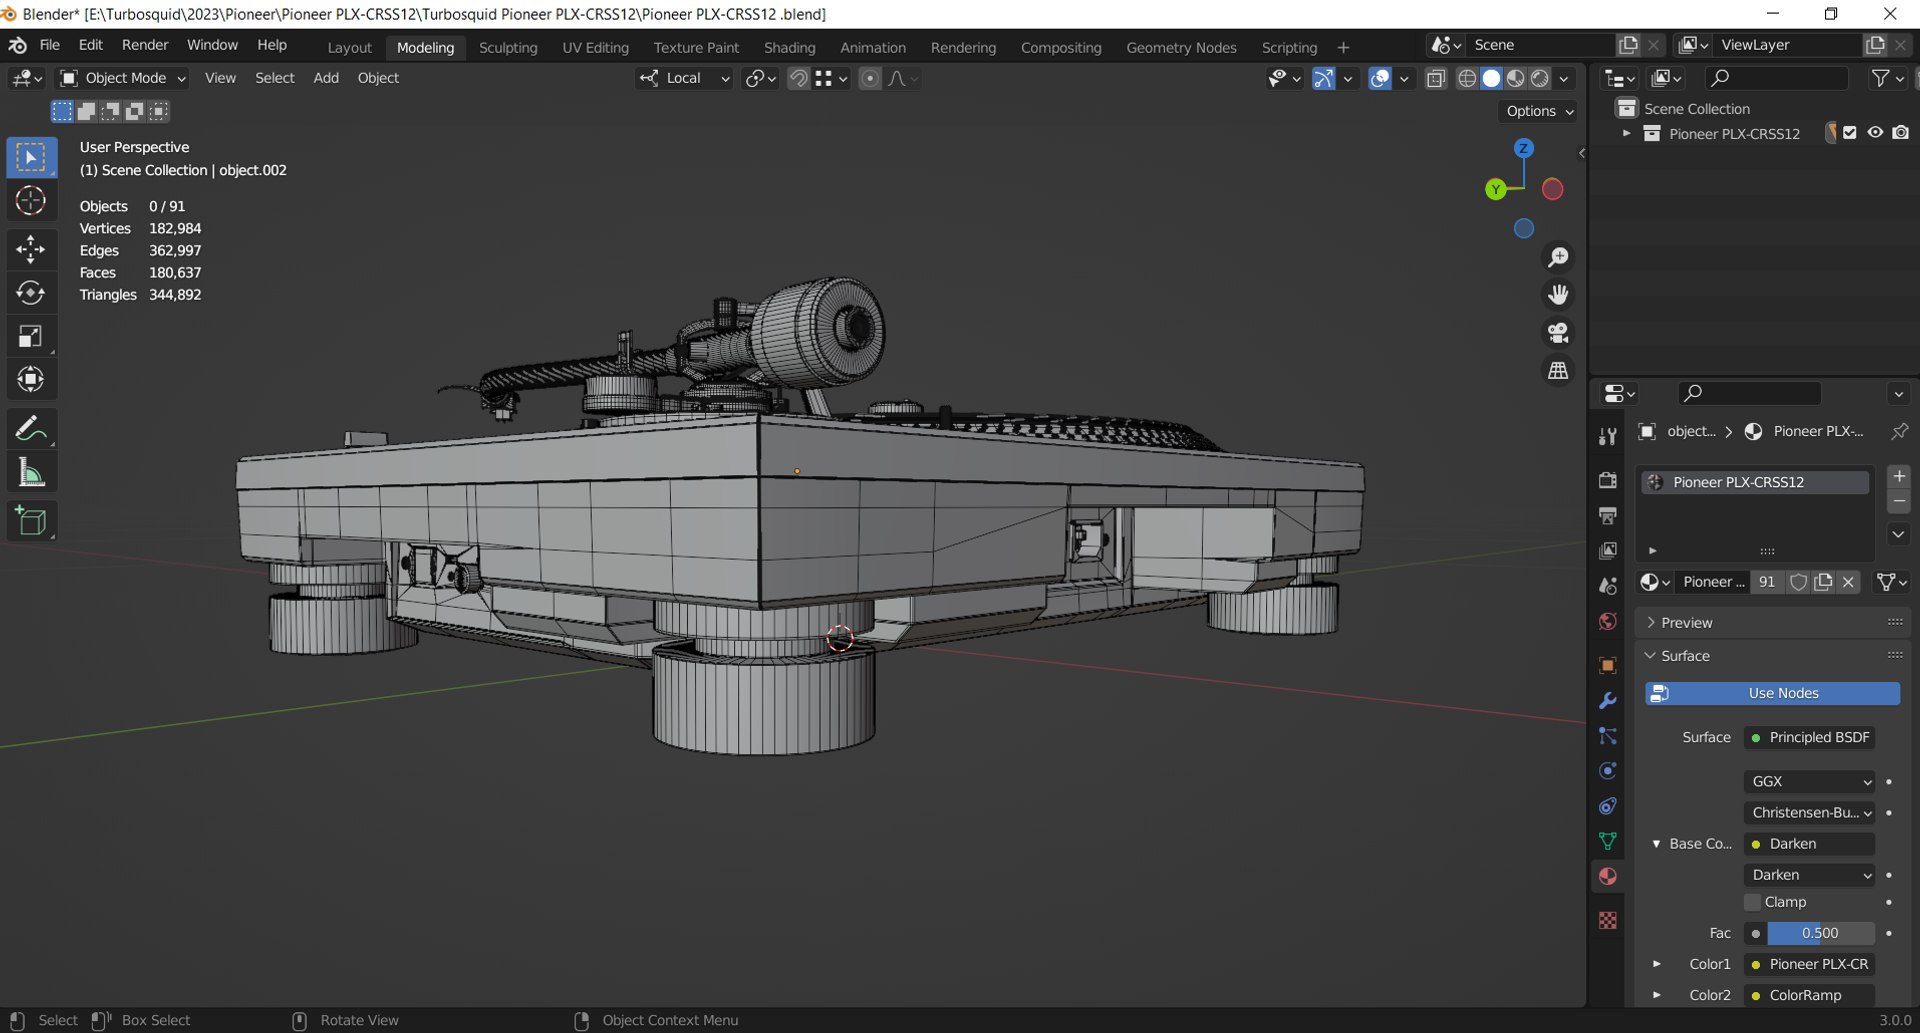This screenshot has height=1033, width=1920.
Task: Toggle camera view with the camera icon
Action: [1558, 332]
